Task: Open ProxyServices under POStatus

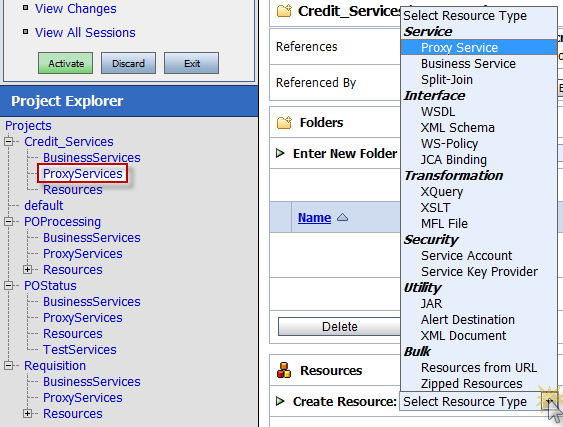Action: [x=83, y=317]
